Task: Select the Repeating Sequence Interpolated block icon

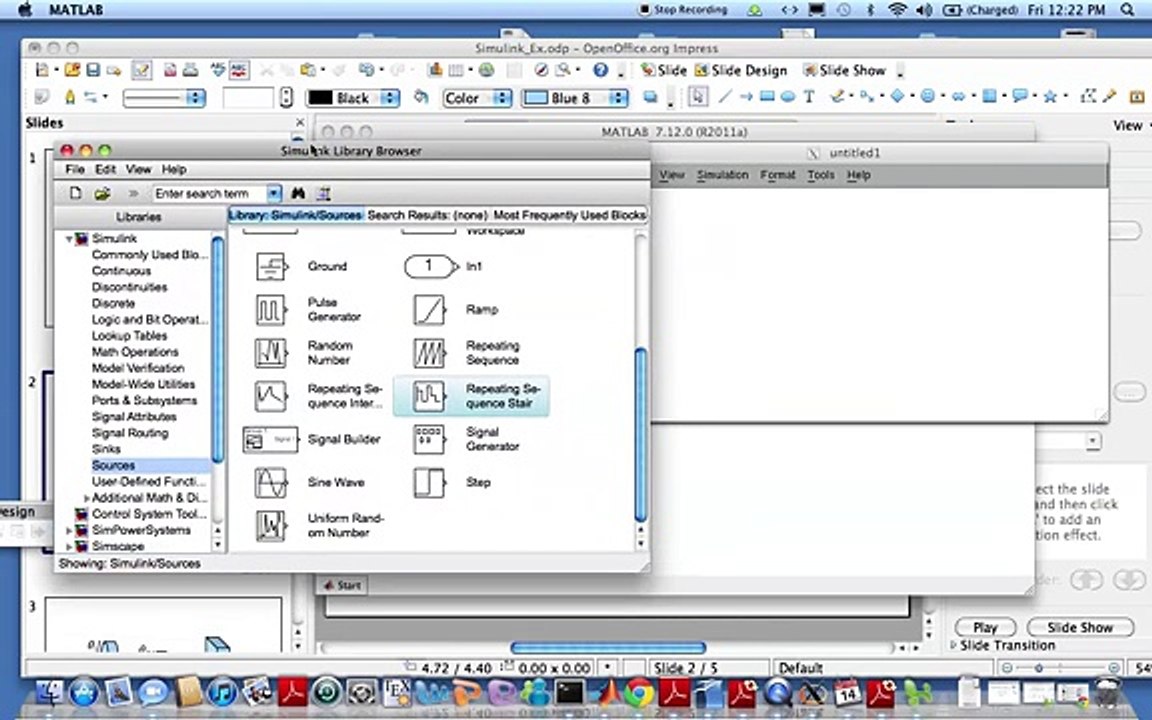Action: [x=270, y=396]
